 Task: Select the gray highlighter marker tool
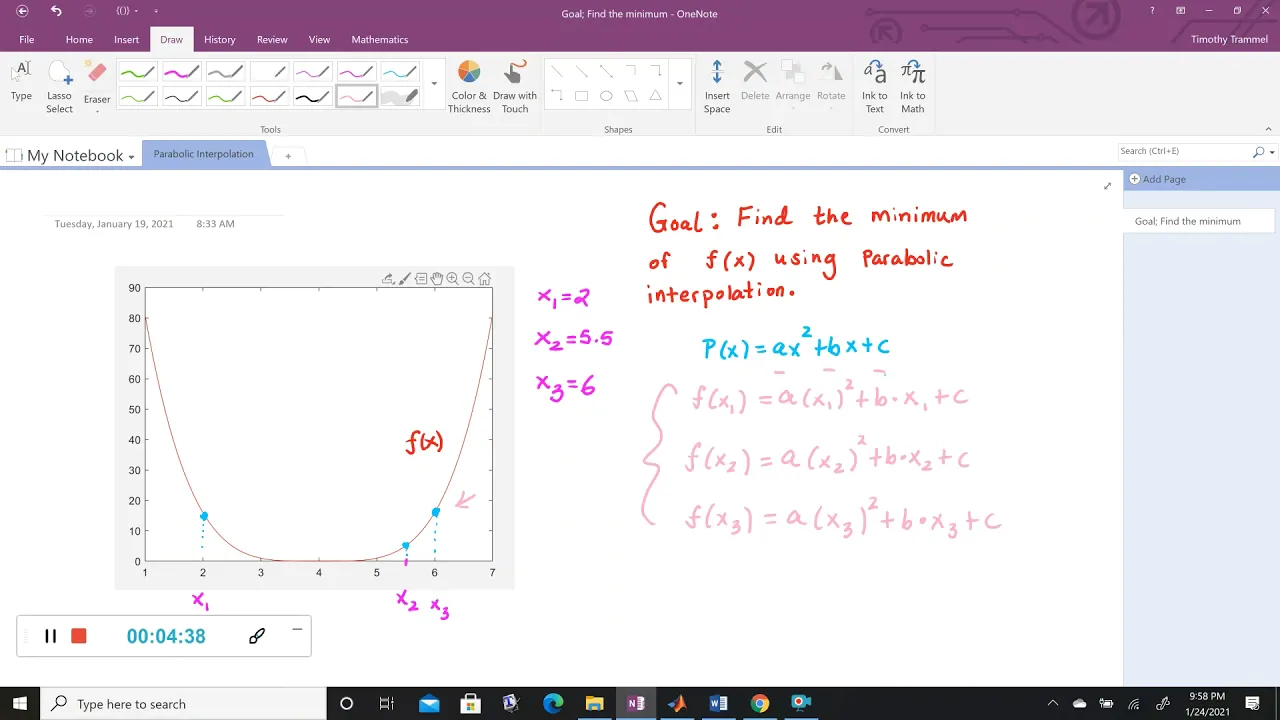(x=399, y=97)
